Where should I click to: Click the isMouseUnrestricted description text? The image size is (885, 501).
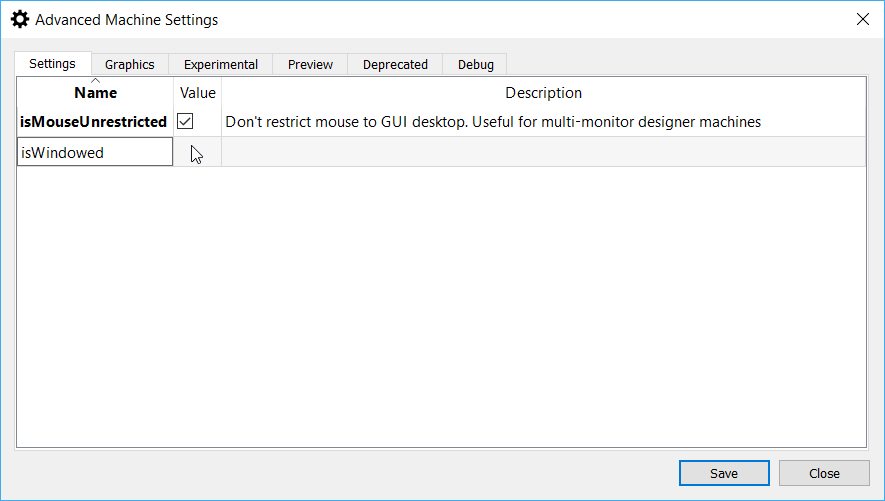tap(493, 122)
